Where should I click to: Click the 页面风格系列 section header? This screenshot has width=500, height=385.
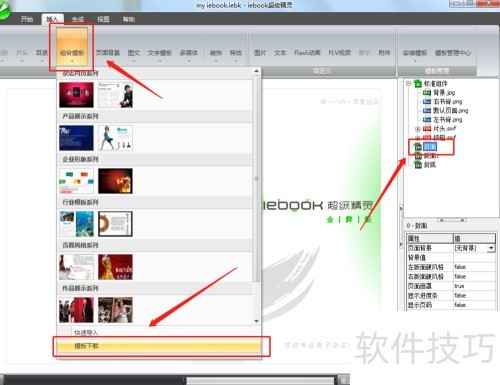[x=155, y=245]
